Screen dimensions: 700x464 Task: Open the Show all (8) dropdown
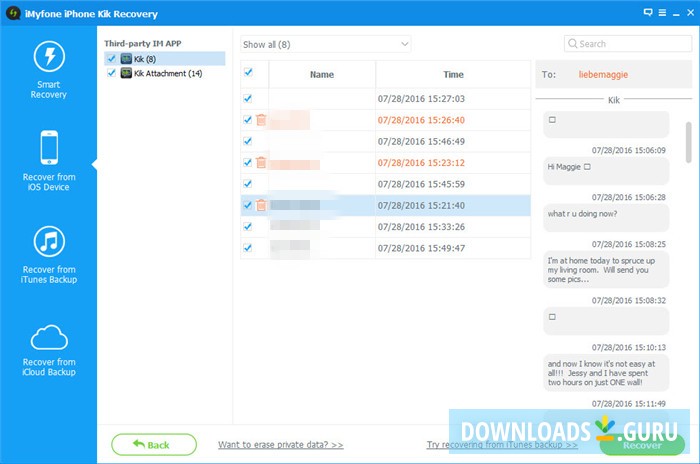(325, 44)
